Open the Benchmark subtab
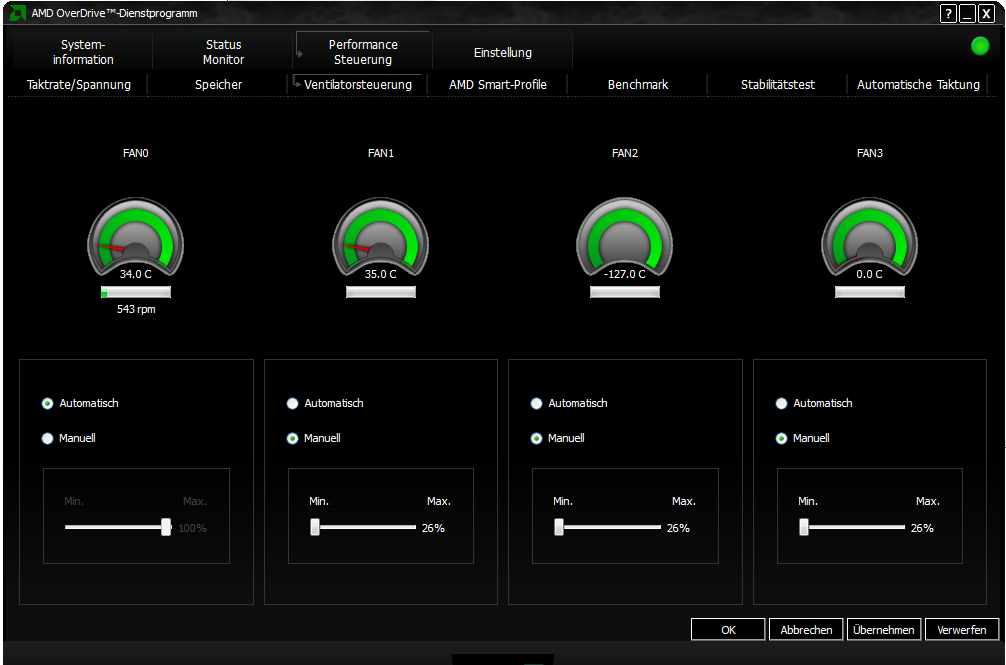The width and height of the screenshot is (1006, 665). click(638, 85)
